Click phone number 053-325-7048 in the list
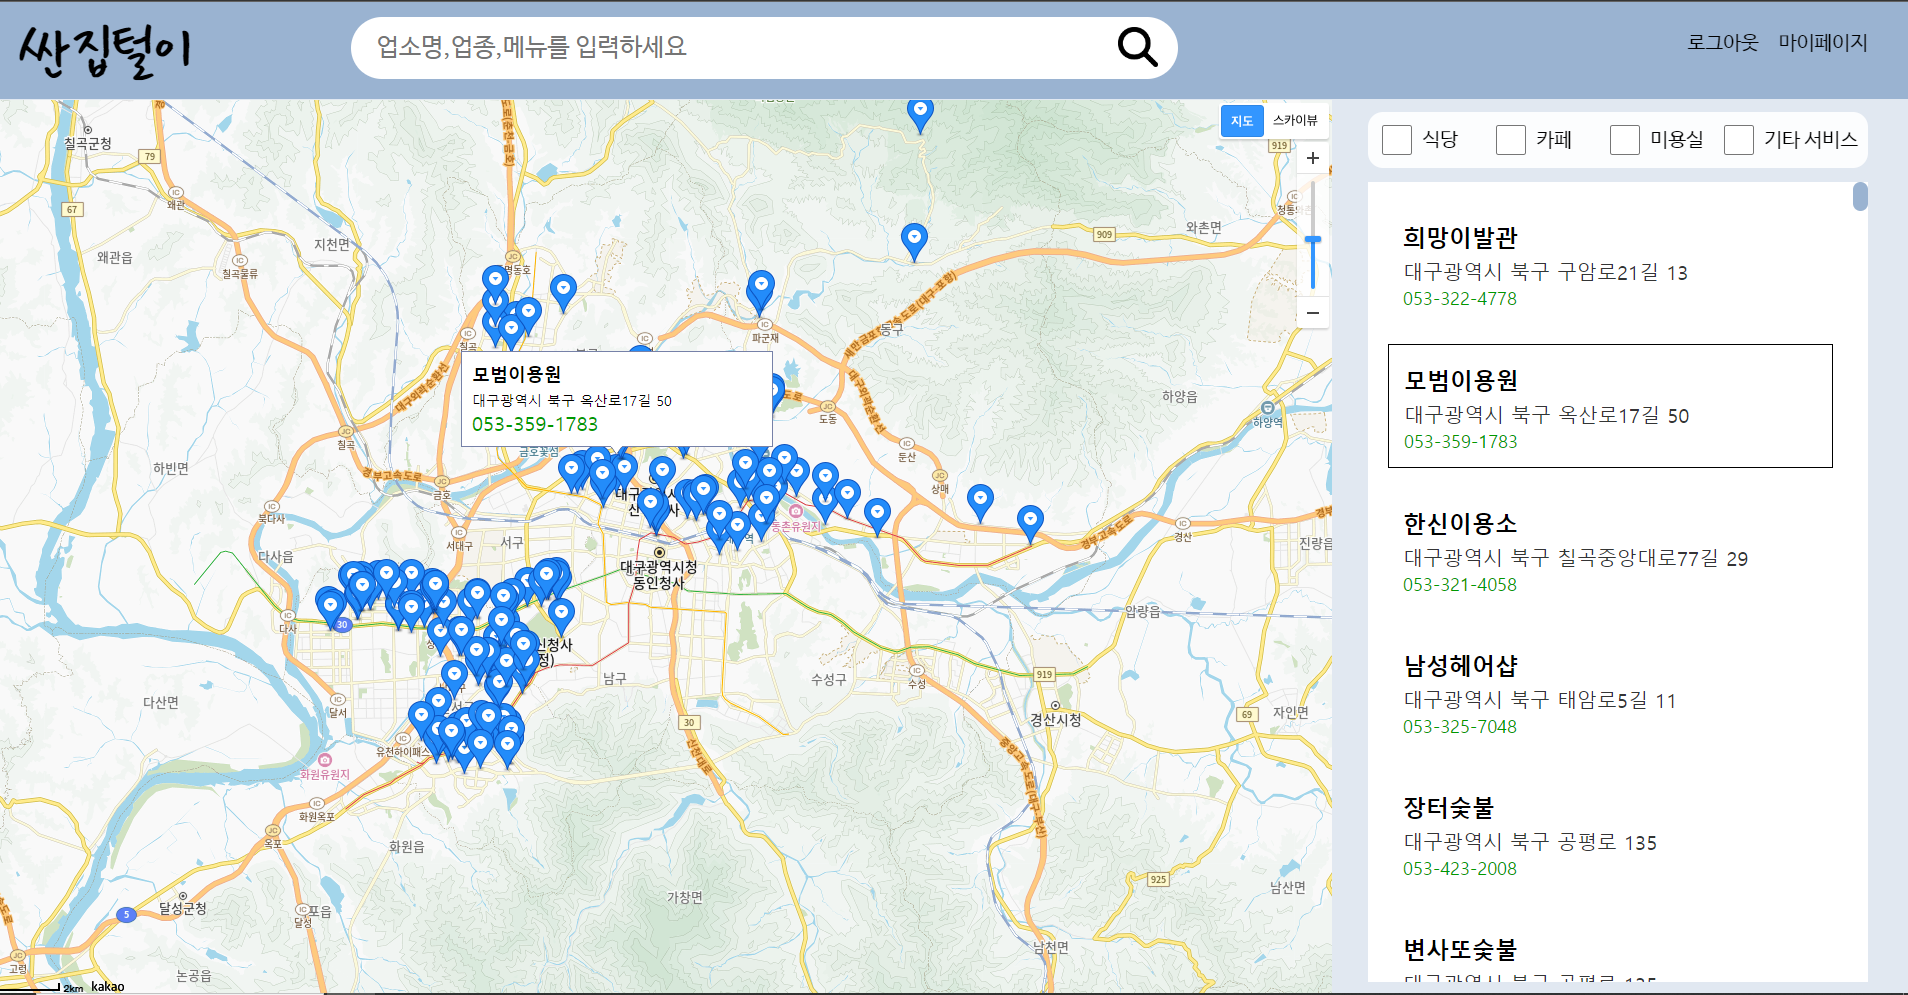 tap(1460, 727)
